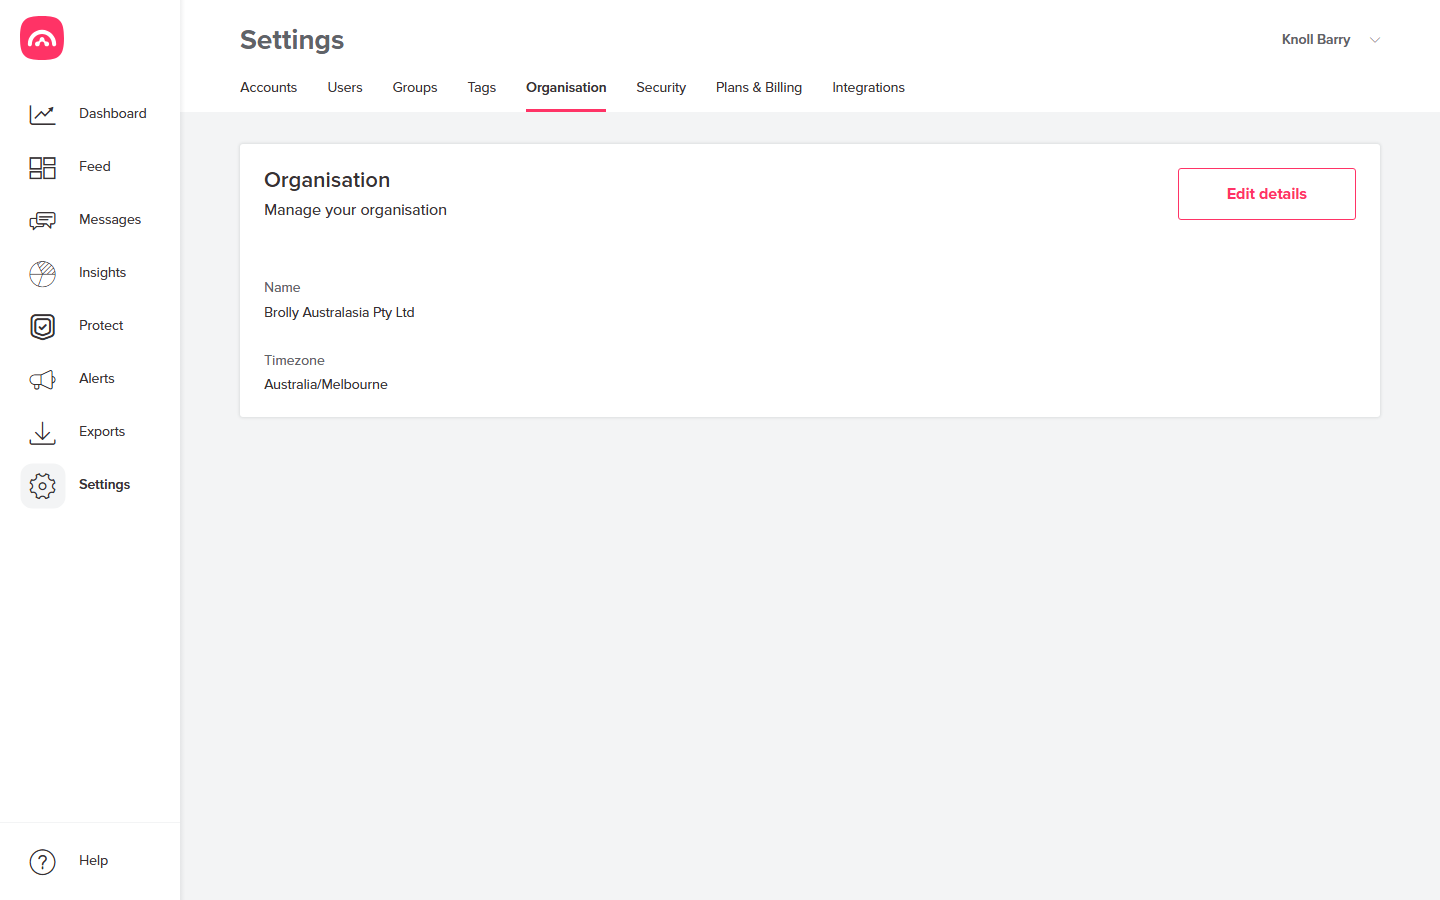Select the Protect shield icon
The height and width of the screenshot is (900, 1440).
(x=42, y=326)
